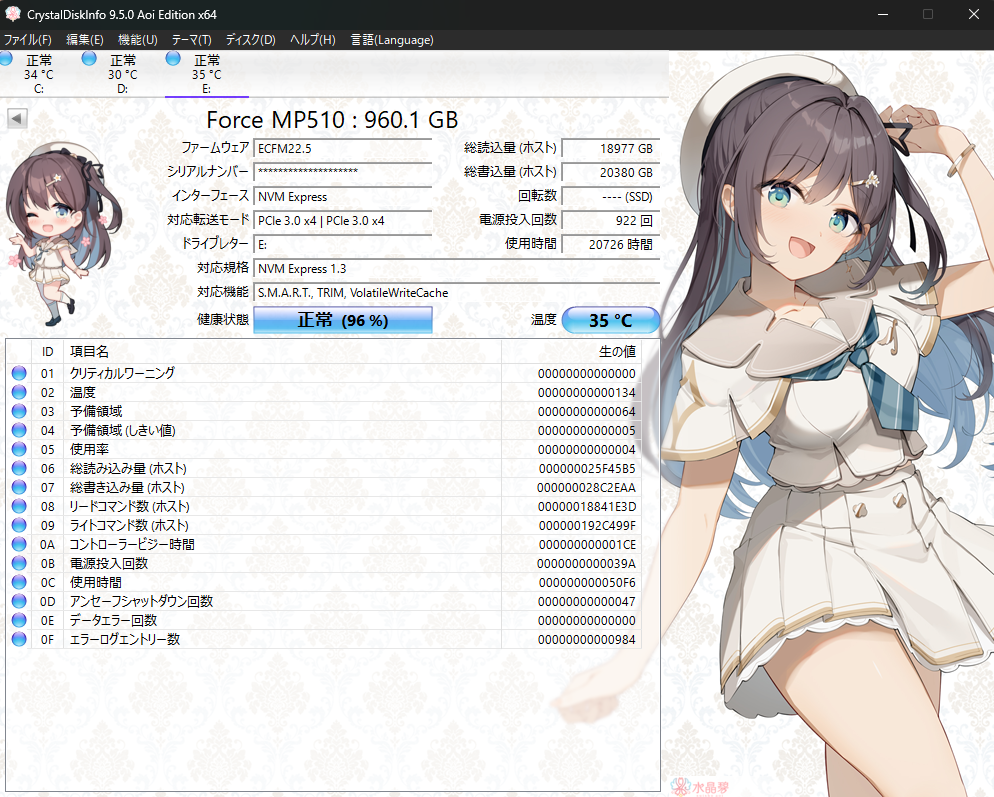Select raw value 000000000001CE
994x797 pixels.
pyautogui.click(x=587, y=545)
